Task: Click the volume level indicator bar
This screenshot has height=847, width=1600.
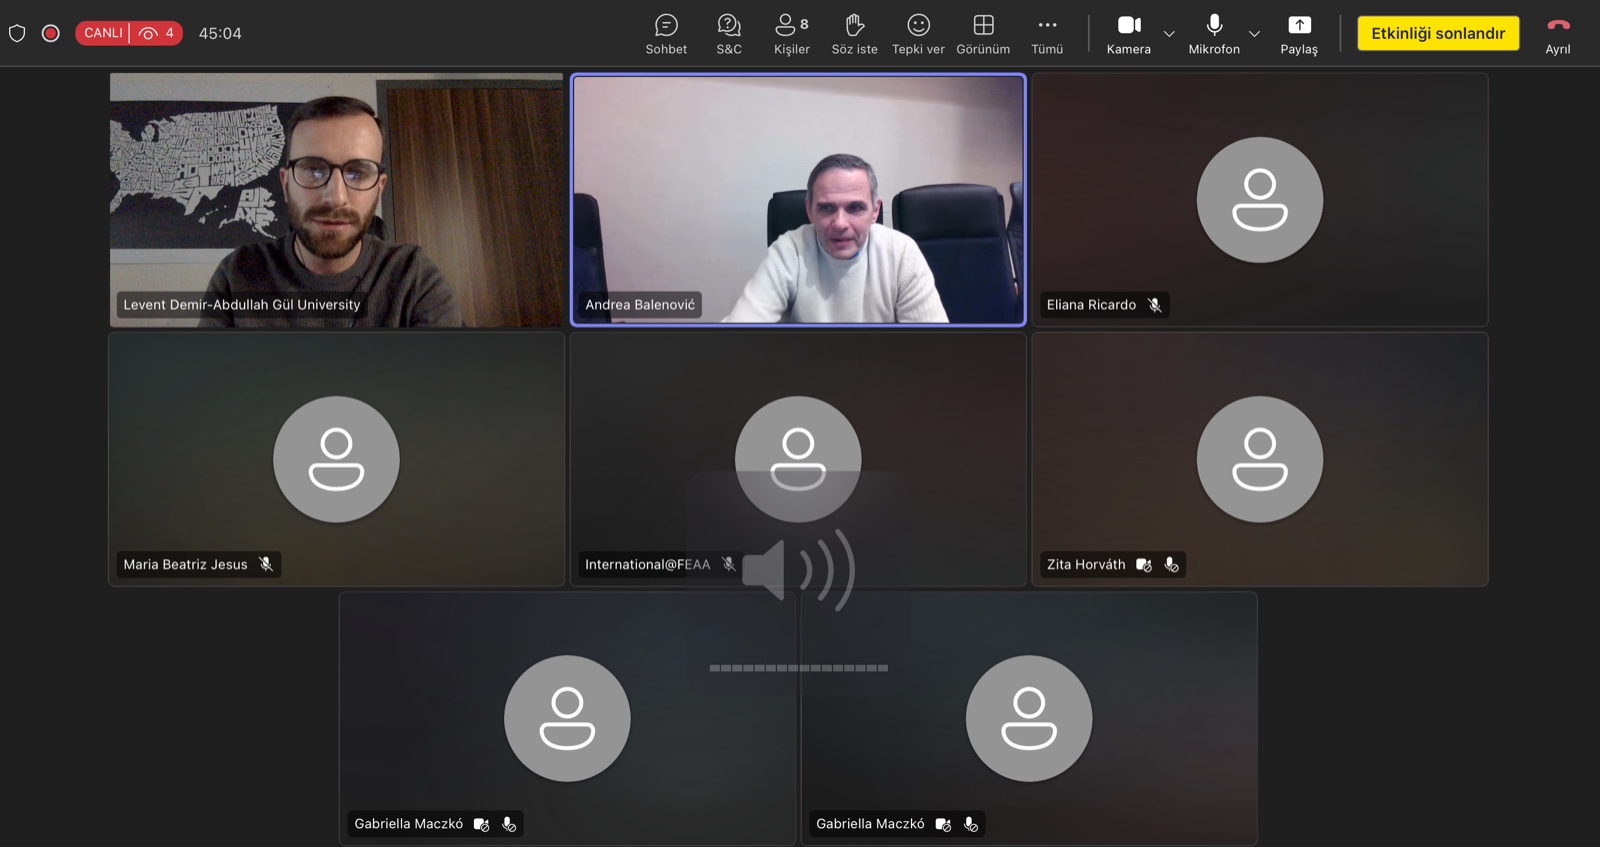Action: pyautogui.click(x=798, y=668)
